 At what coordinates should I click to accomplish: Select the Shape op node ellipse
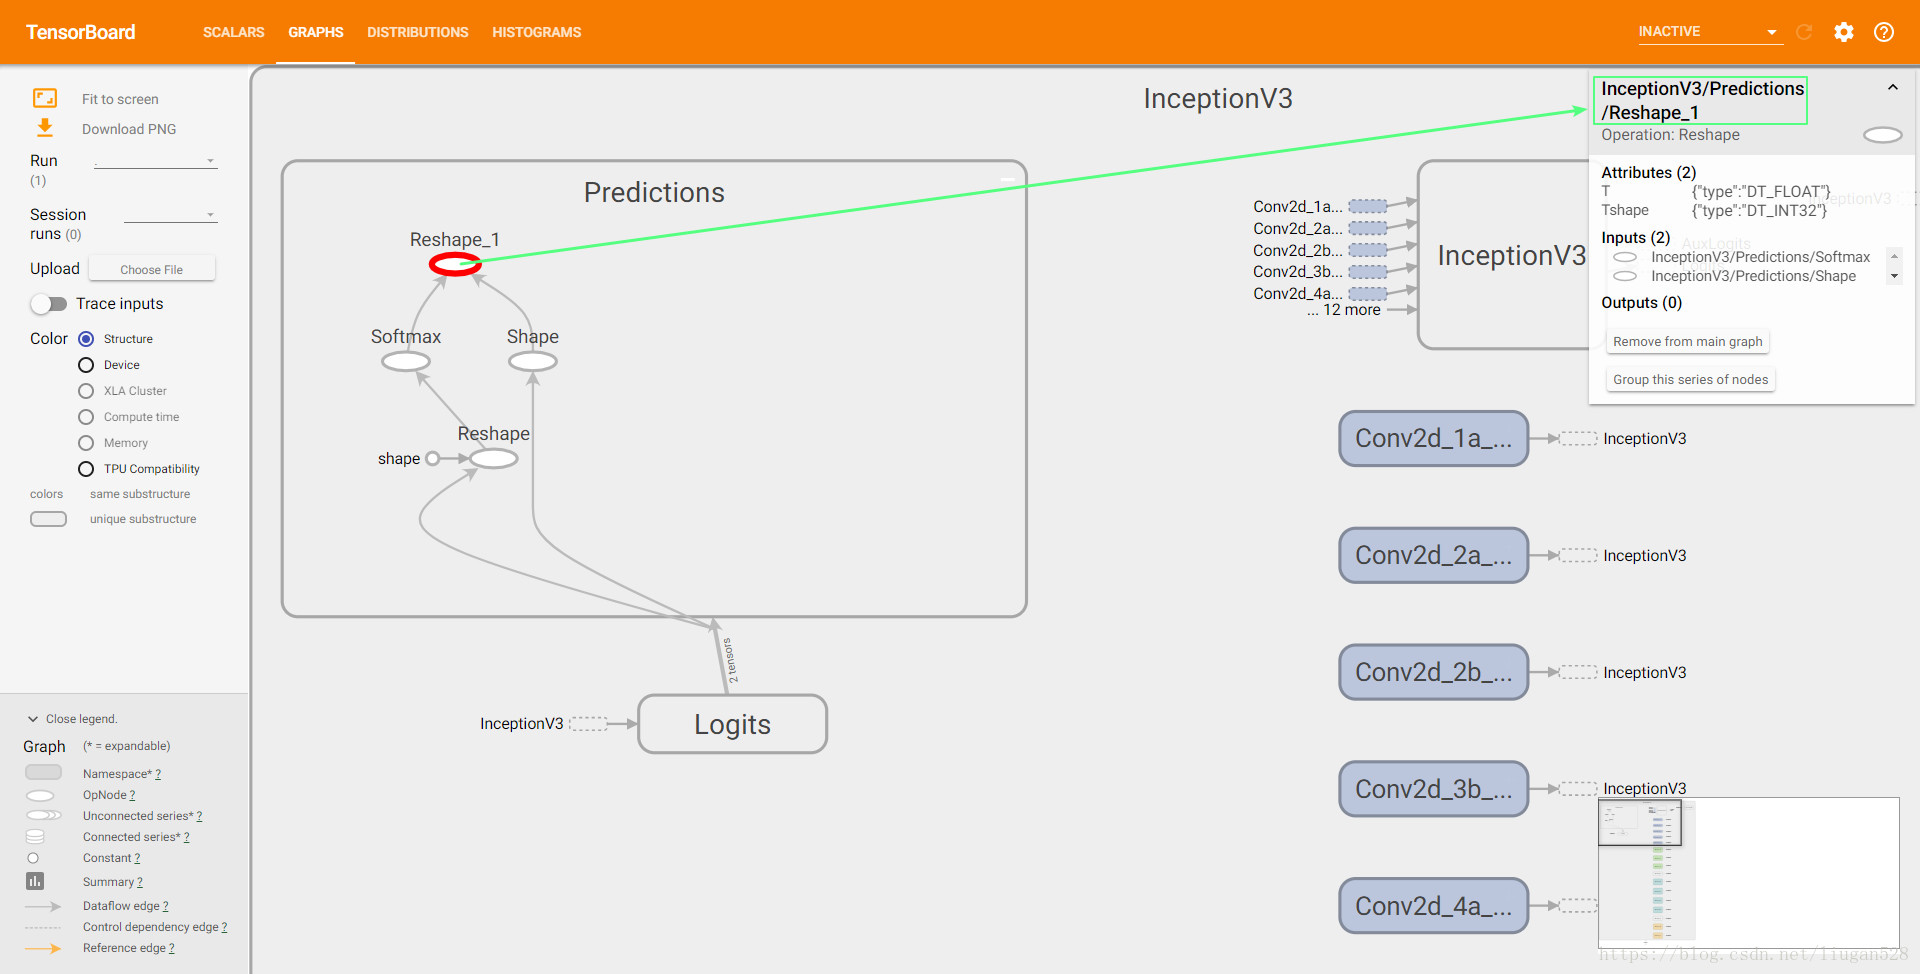533,361
